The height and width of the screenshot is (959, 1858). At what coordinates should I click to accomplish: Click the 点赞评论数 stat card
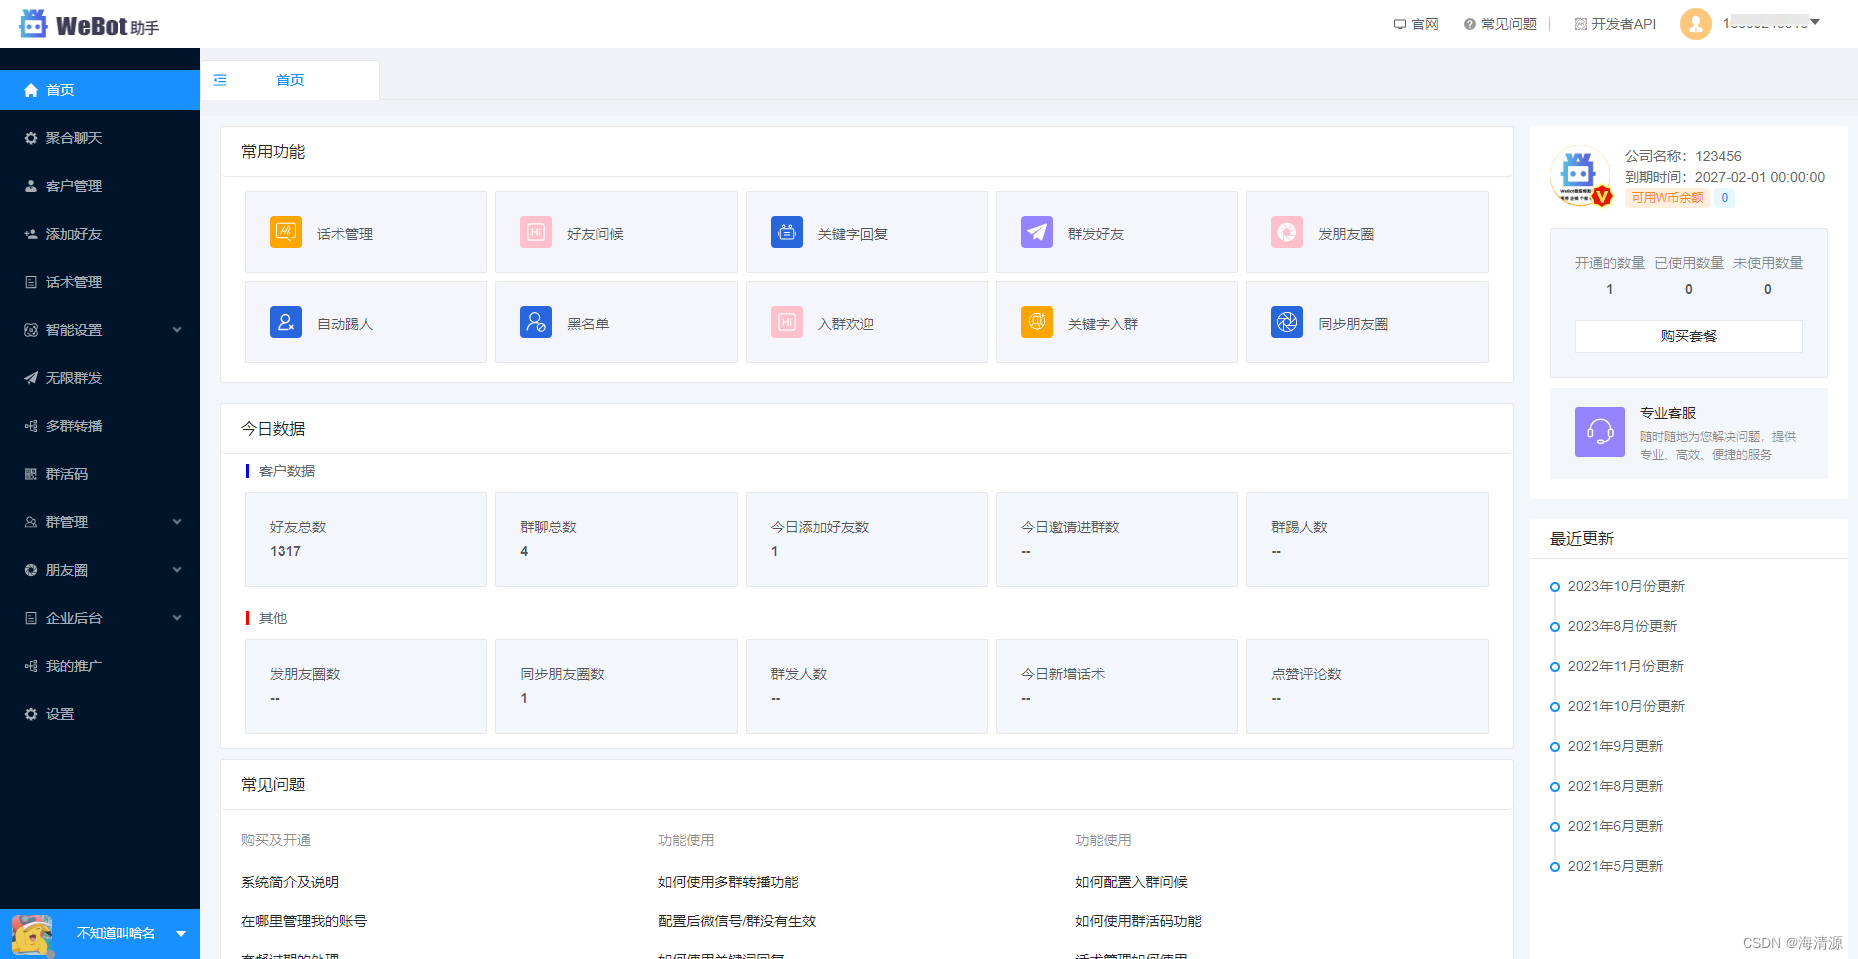coord(1367,686)
